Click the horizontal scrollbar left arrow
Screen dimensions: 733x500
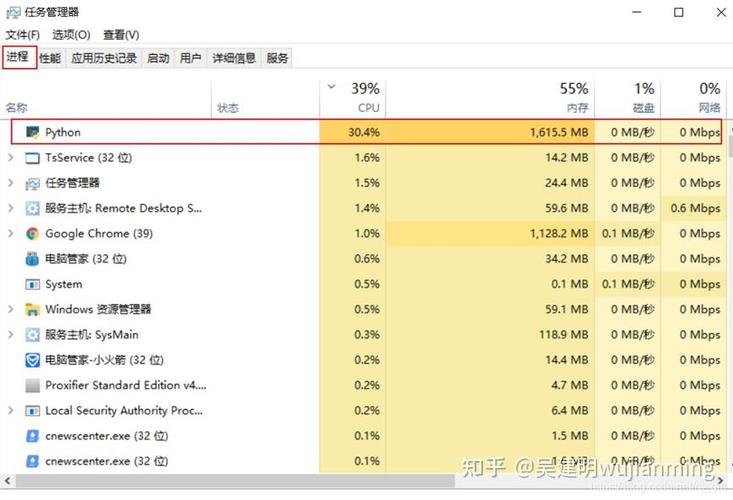pos(7,480)
